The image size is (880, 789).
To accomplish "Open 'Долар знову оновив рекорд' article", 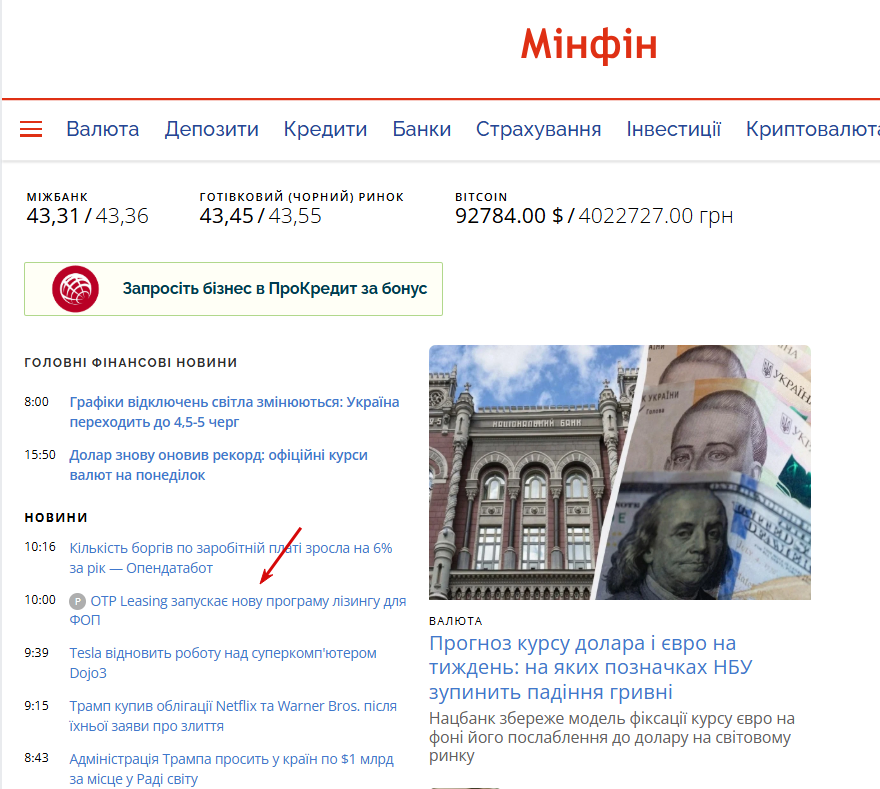I will tap(218, 465).
